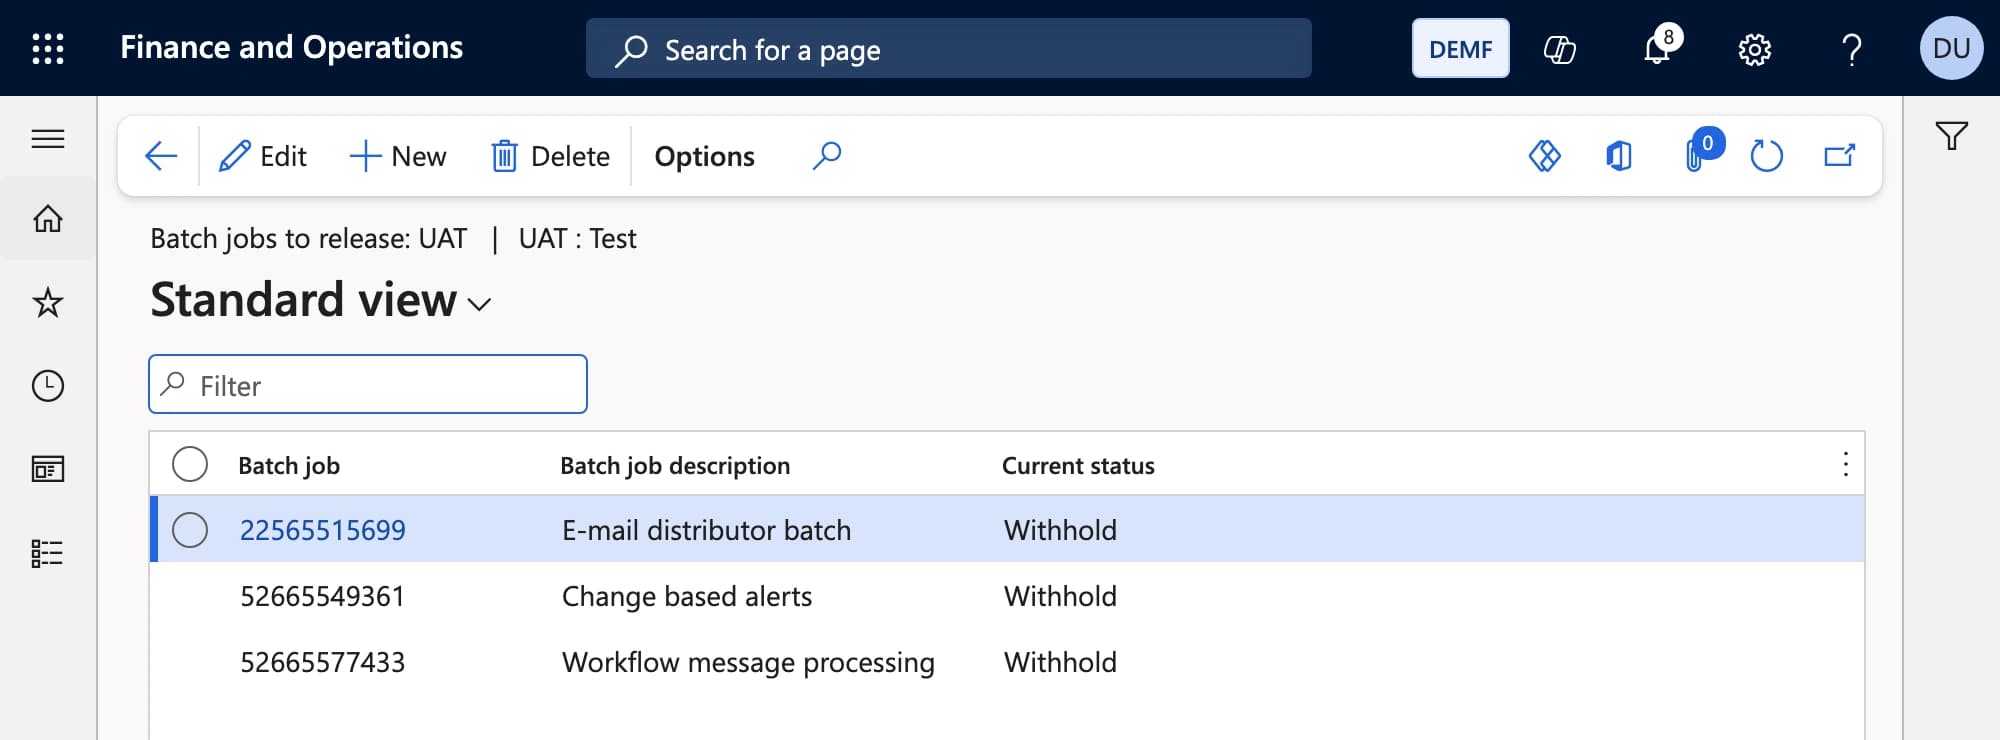Expand the left navigation pane hamburger
The height and width of the screenshot is (740, 2000).
click(x=48, y=138)
